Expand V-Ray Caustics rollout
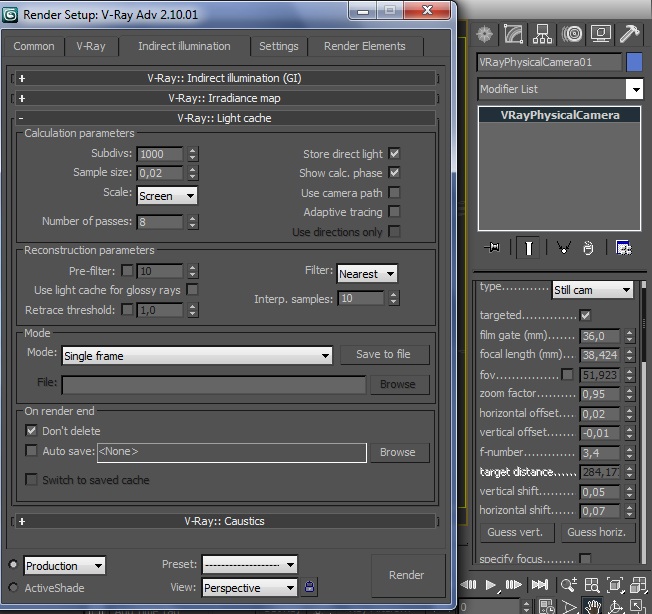 (225, 521)
